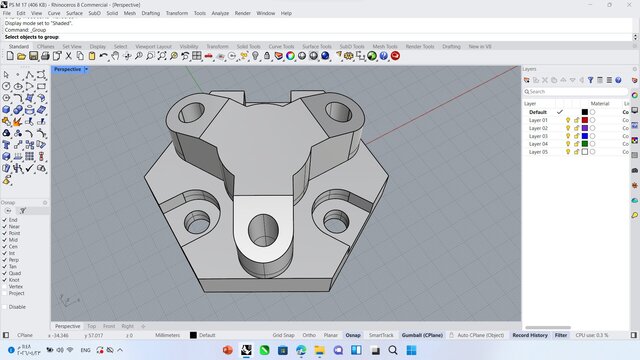Toggle the Cen osnap checkbox

point(4,247)
